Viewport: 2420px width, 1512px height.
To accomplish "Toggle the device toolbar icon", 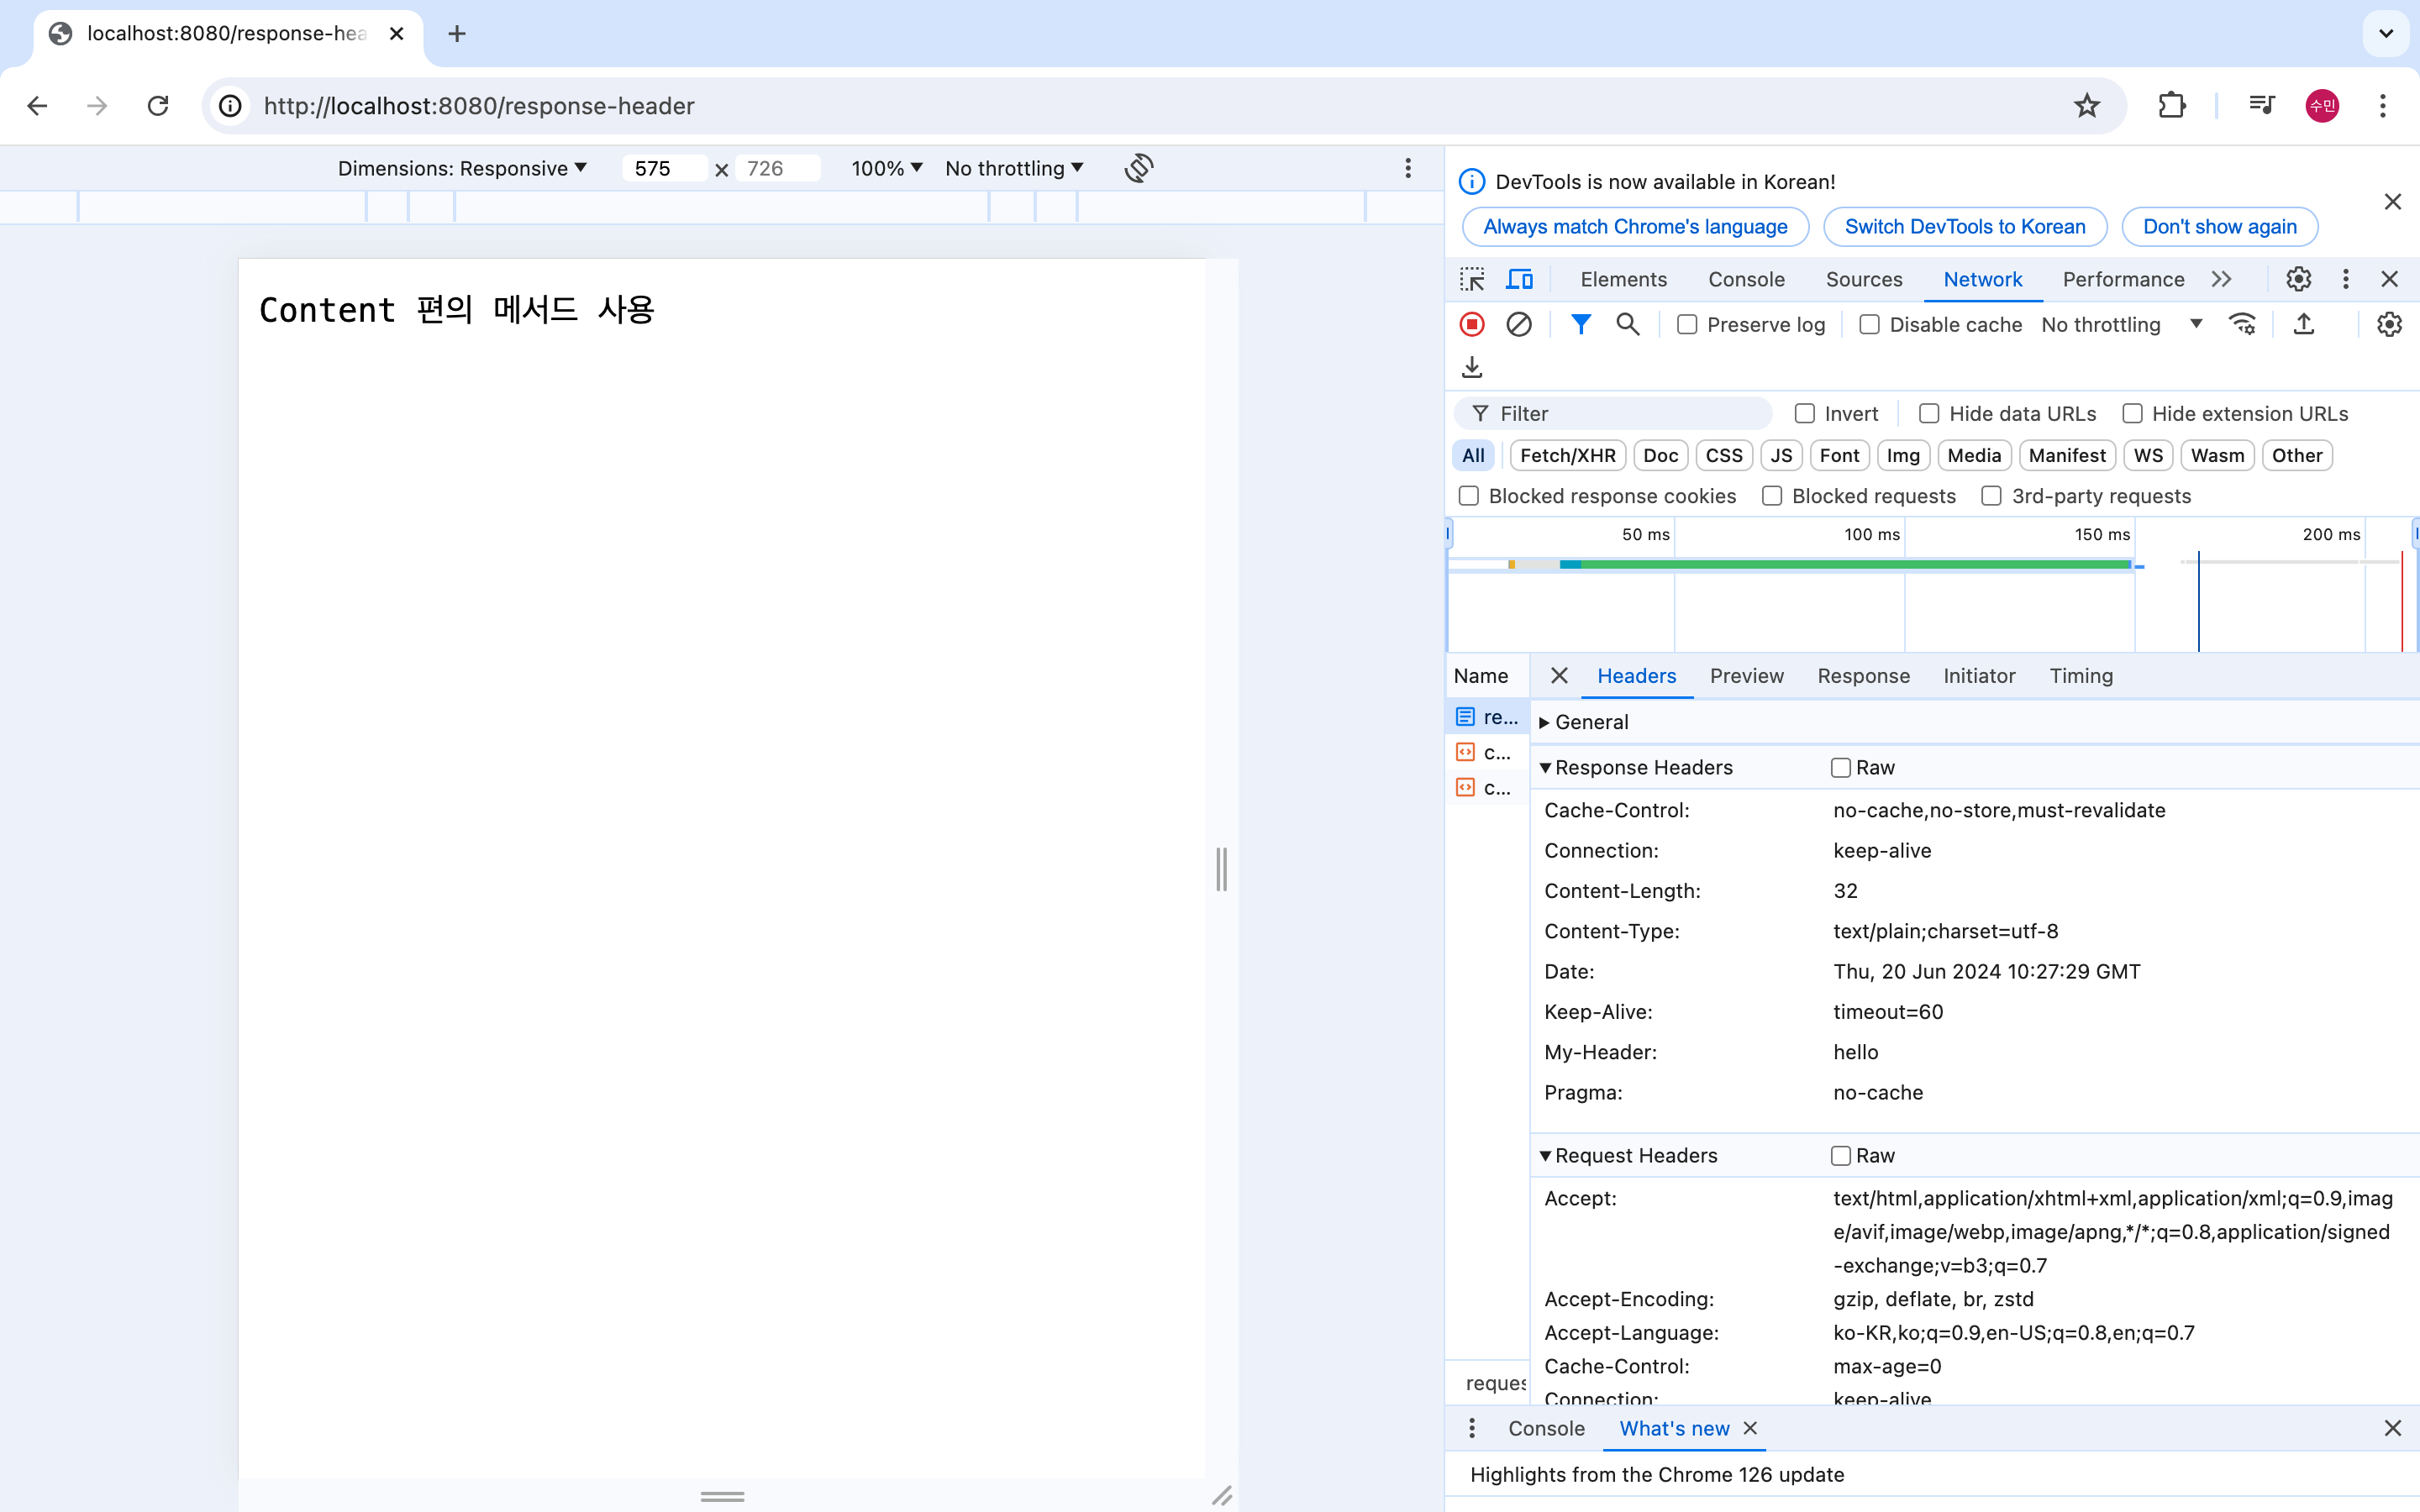I will (1519, 279).
